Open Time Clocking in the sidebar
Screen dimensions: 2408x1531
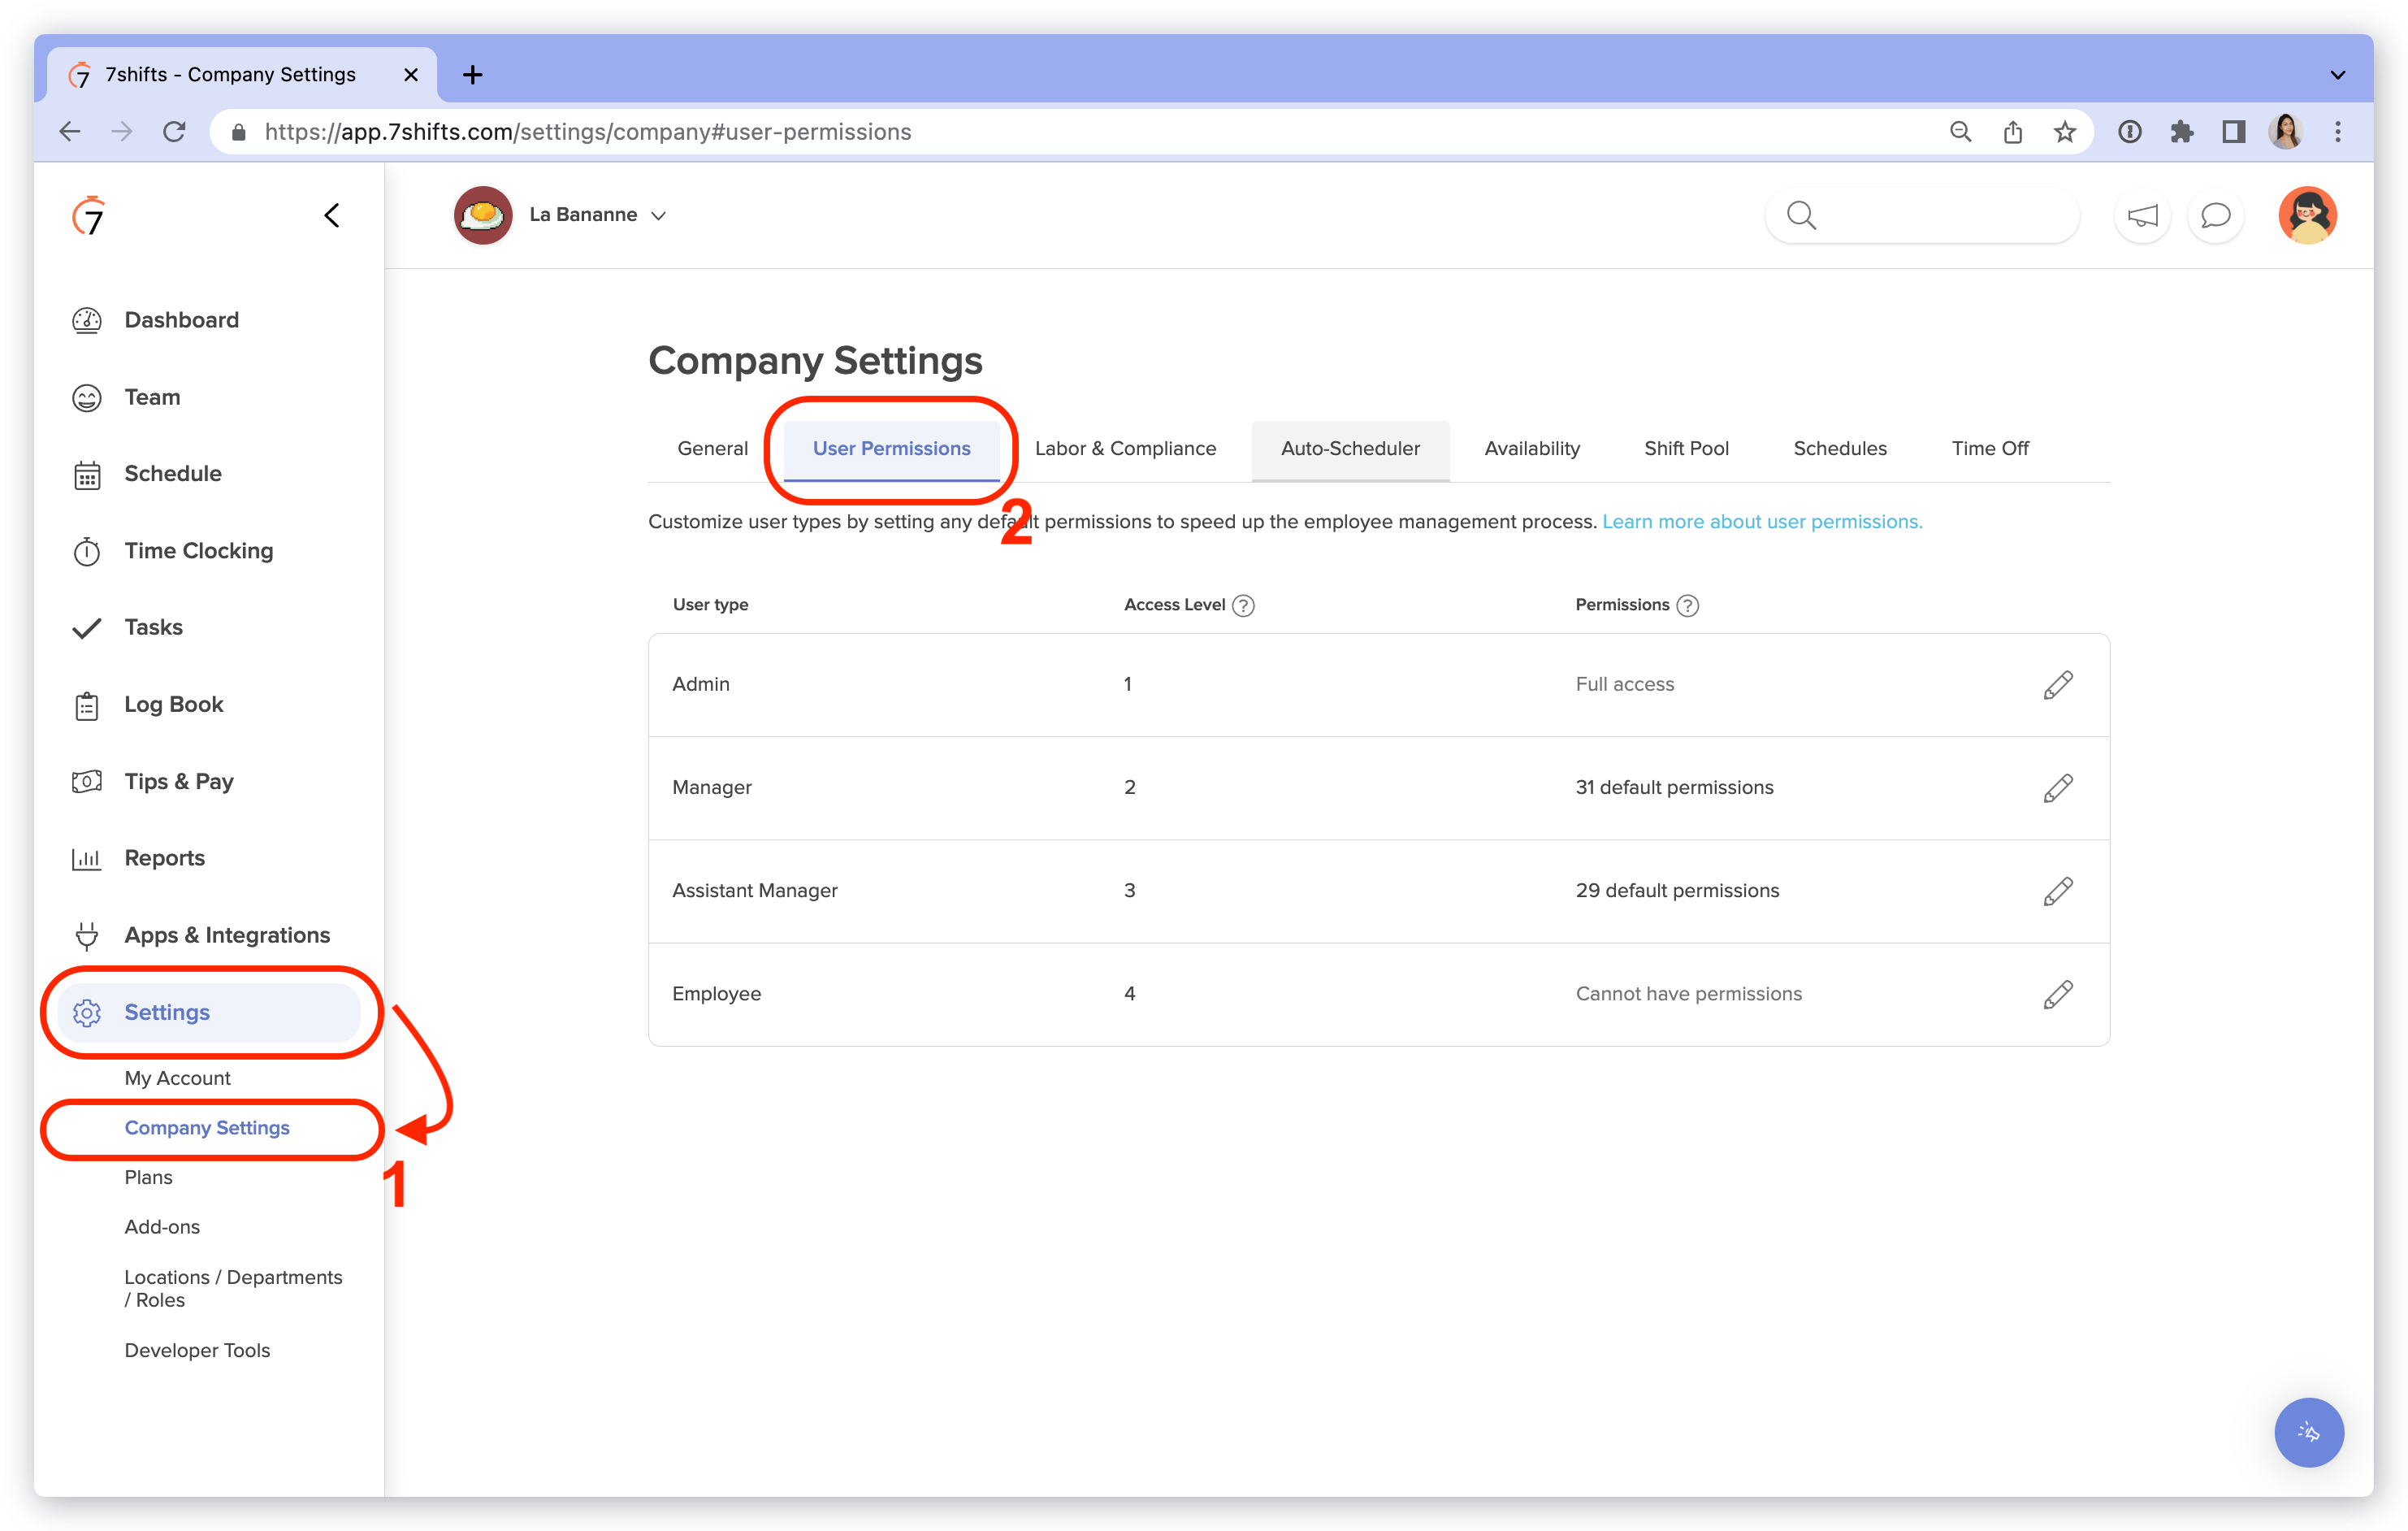point(198,550)
